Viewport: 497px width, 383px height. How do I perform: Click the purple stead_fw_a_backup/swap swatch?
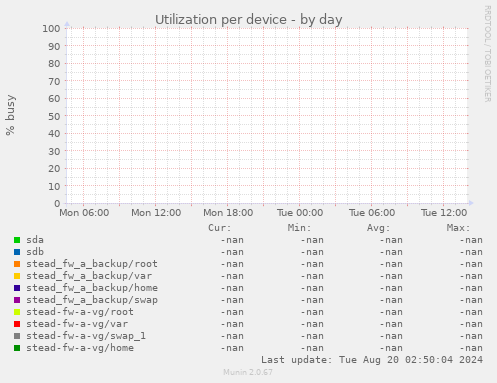point(17,300)
